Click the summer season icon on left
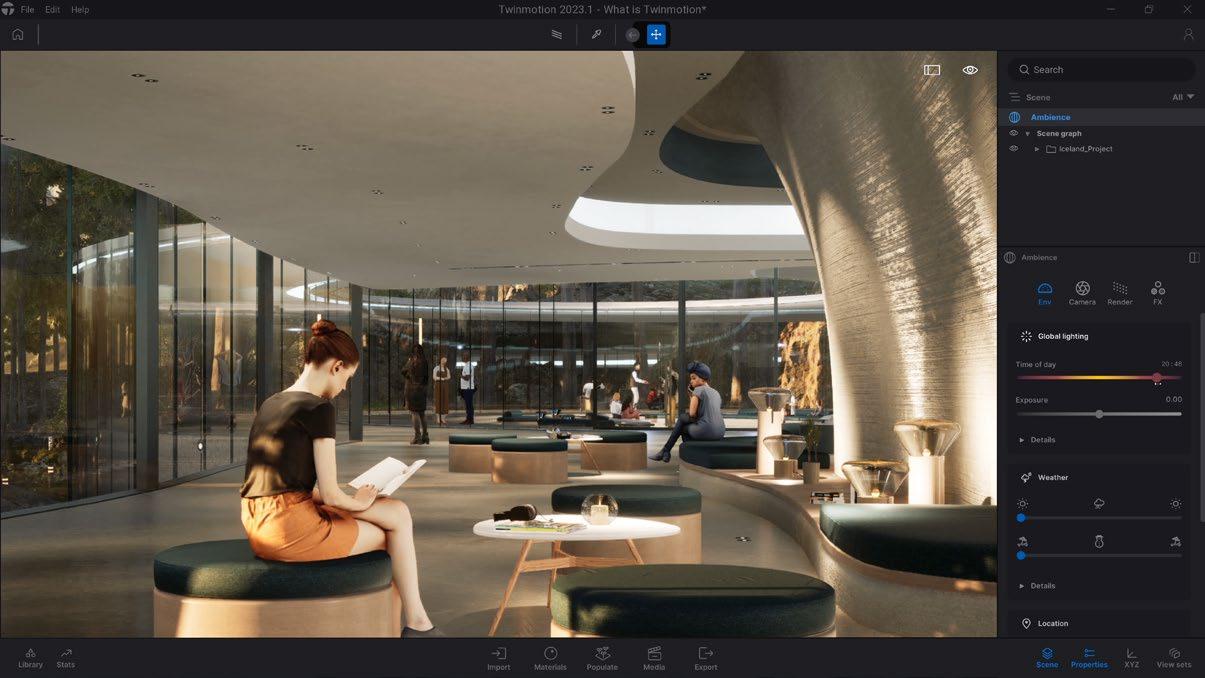 (1021, 541)
